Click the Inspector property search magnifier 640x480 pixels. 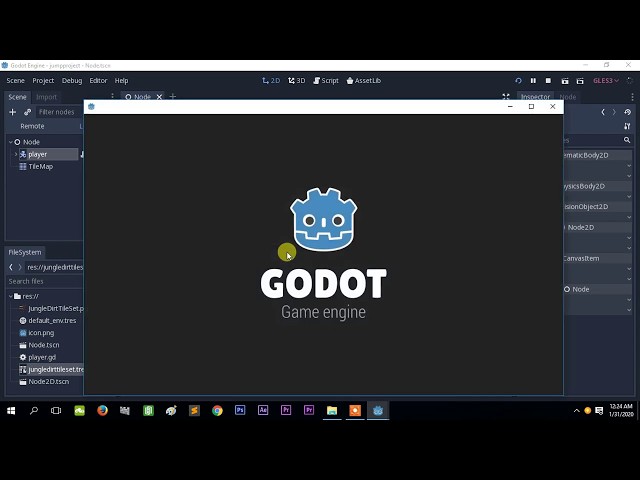pyautogui.click(x=627, y=140)
